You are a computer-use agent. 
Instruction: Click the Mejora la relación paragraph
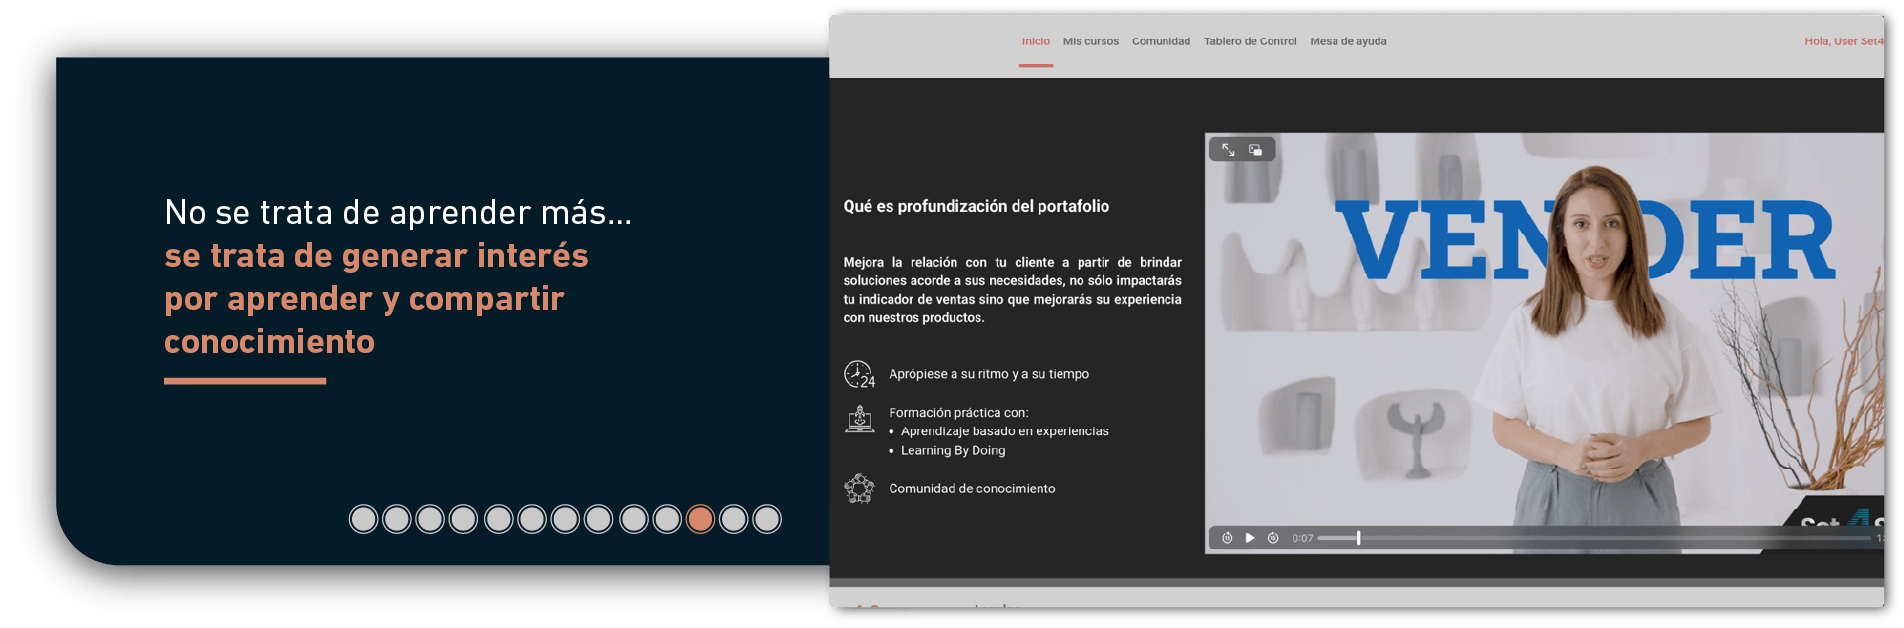(x=1012, y=290)
